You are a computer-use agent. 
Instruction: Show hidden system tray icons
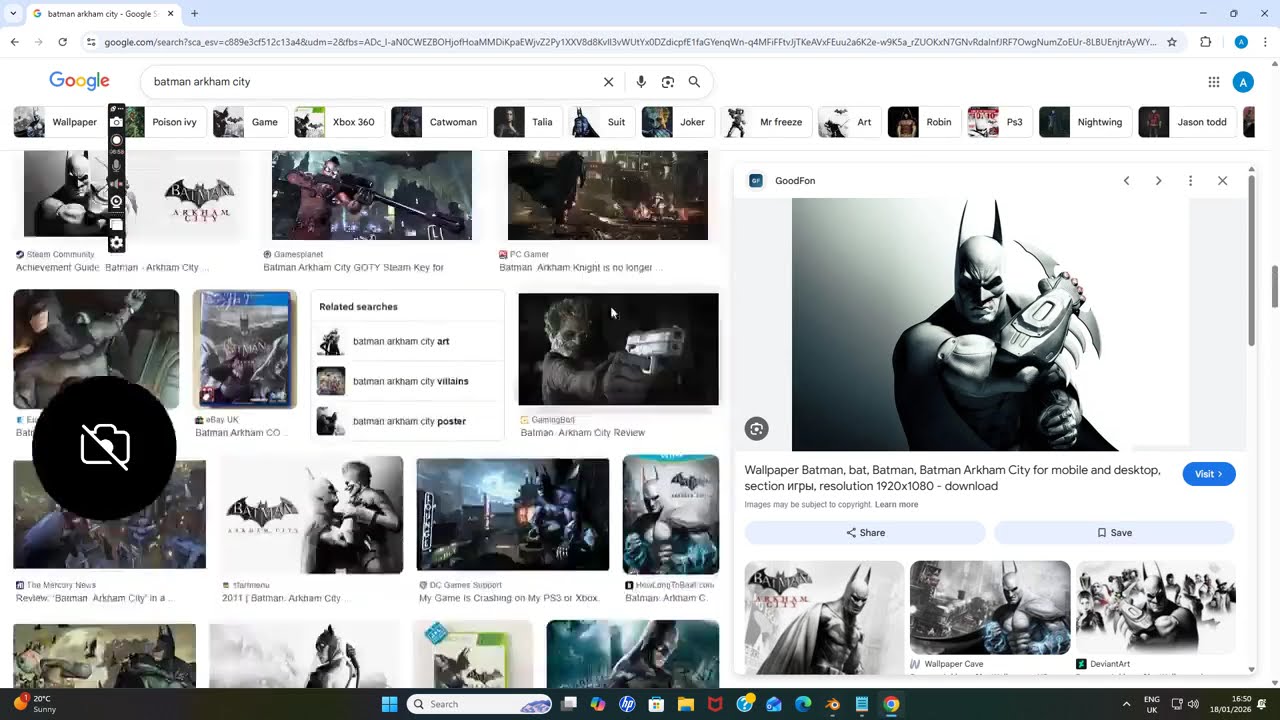pyautogui.click(x=1126, y=704)
